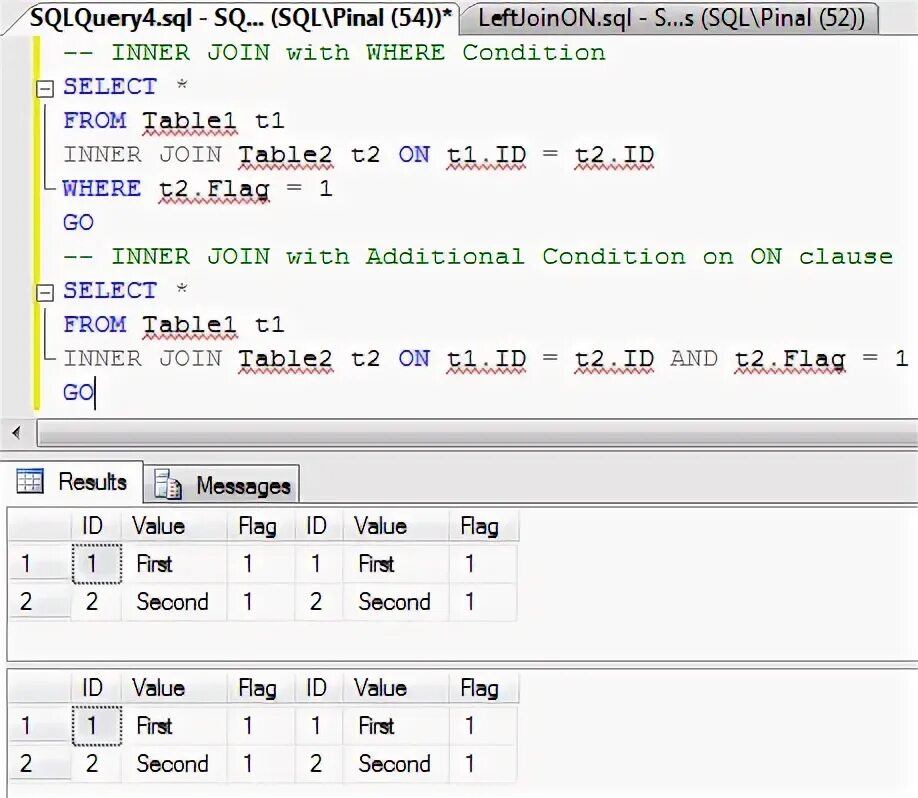
Task: Click the editor's horizontal scroll left arrow
Action: click(x=17, y=433)
